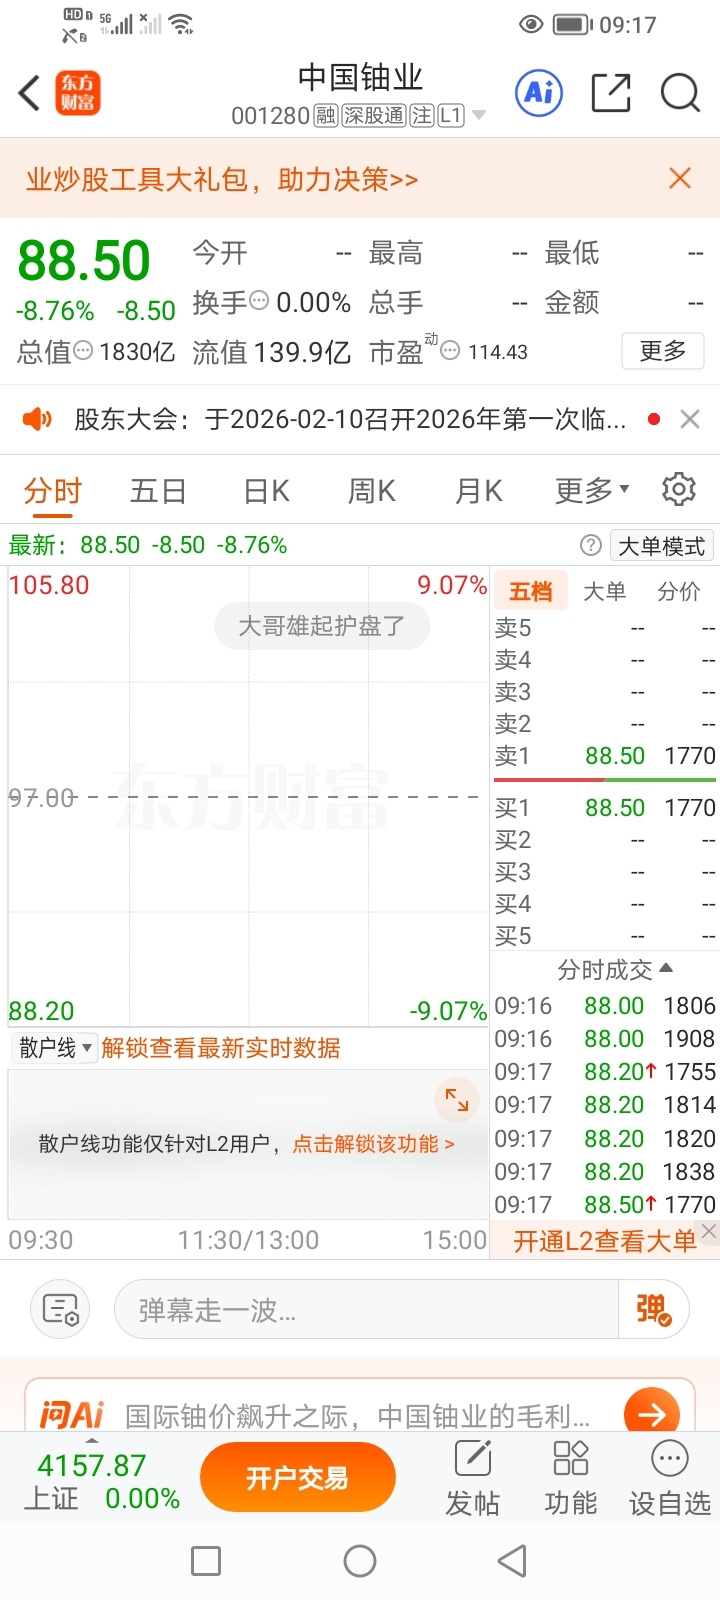
Task: Switch to the 月K tab
Action: [x=479, y=491]
